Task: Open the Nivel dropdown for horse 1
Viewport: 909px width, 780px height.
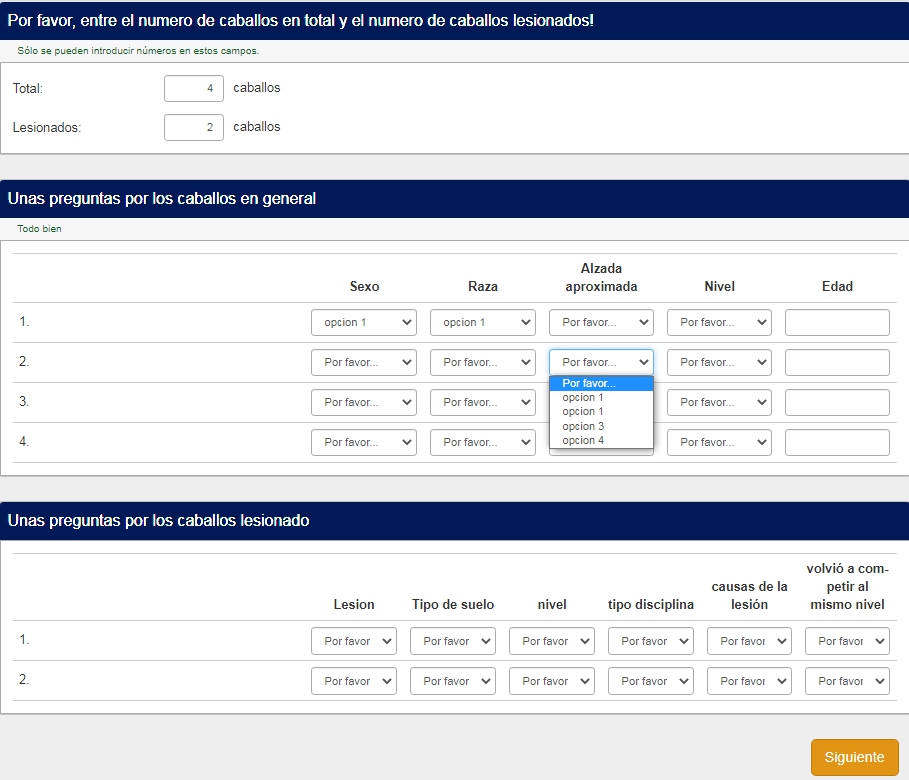Action: (x=719, y=322)
